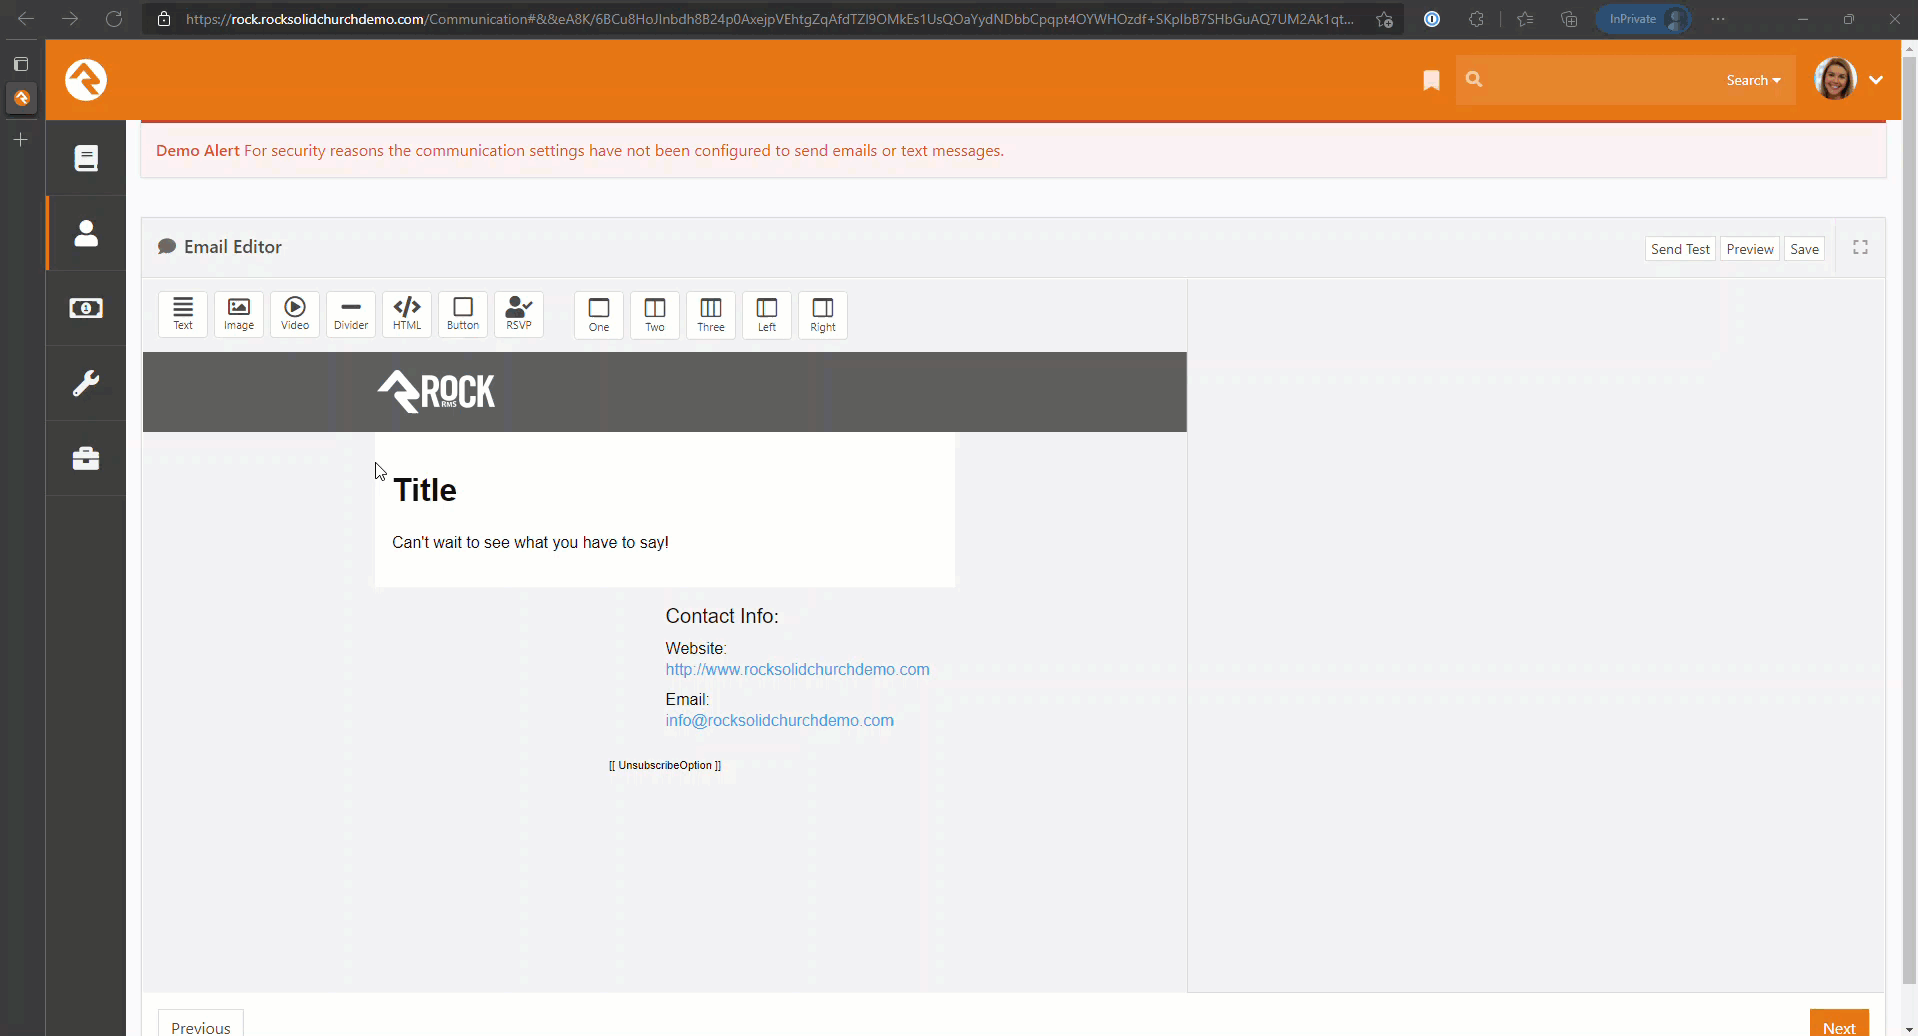Open the bookmarks icon in header
This screenshot has width=1918, height=1036.
tap(1431, 80)
